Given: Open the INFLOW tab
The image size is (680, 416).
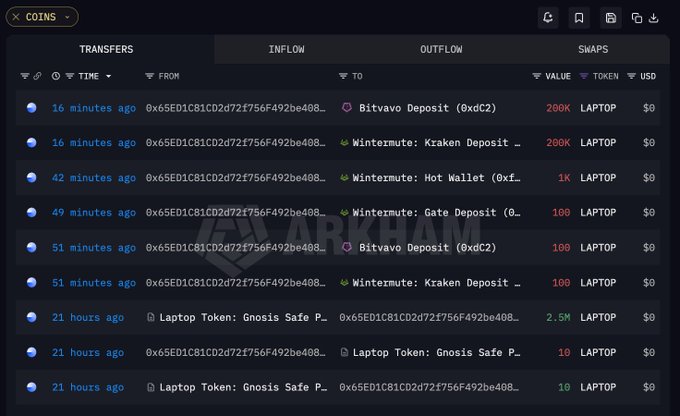Looking at the screenshot, I should tap(286, 49).
